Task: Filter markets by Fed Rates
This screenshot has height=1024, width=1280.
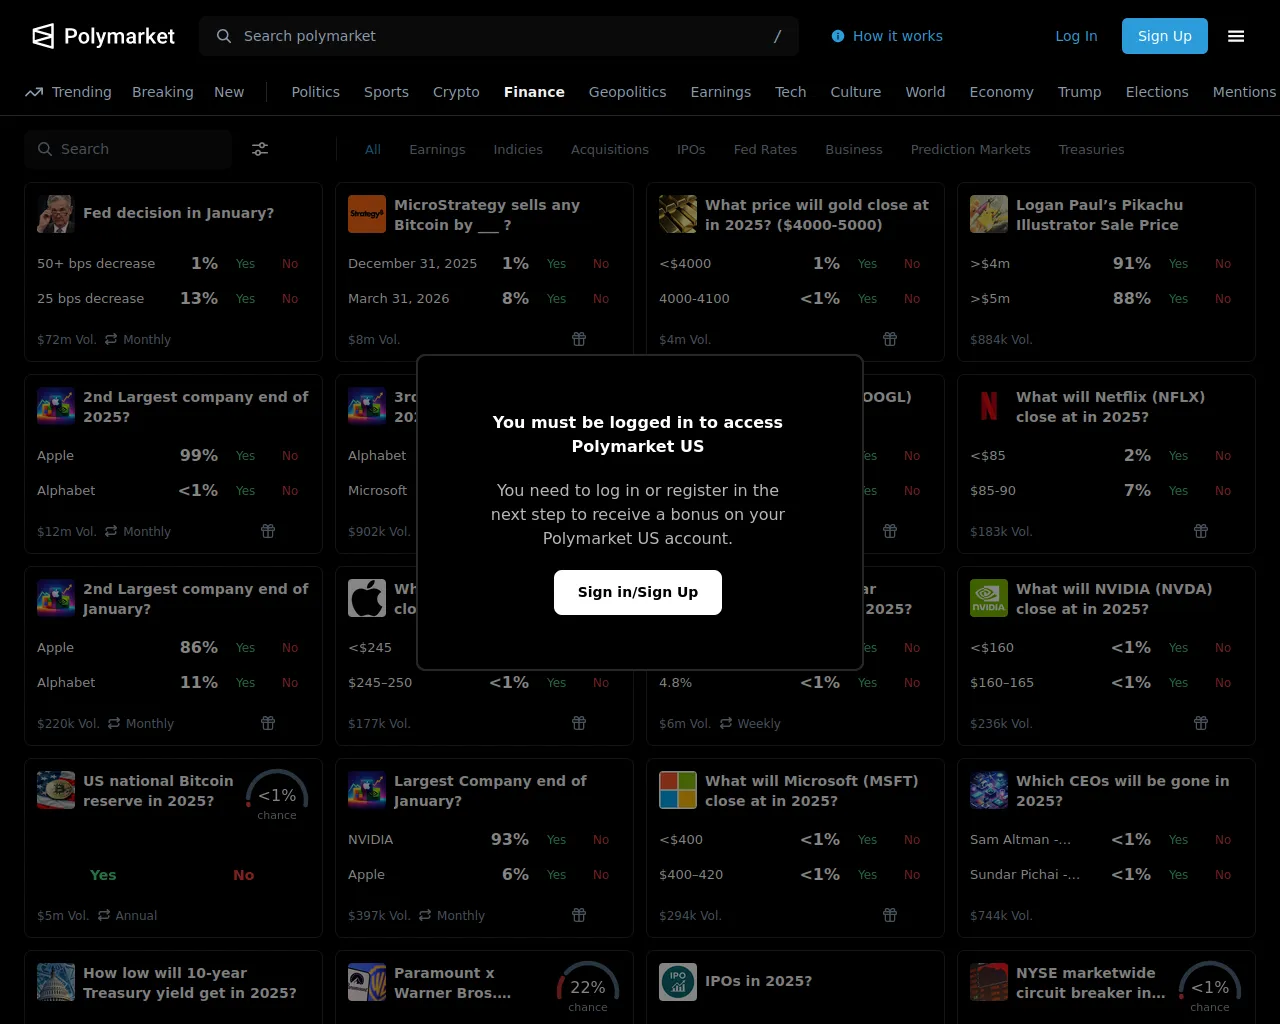Action: [x=765, y=149]
